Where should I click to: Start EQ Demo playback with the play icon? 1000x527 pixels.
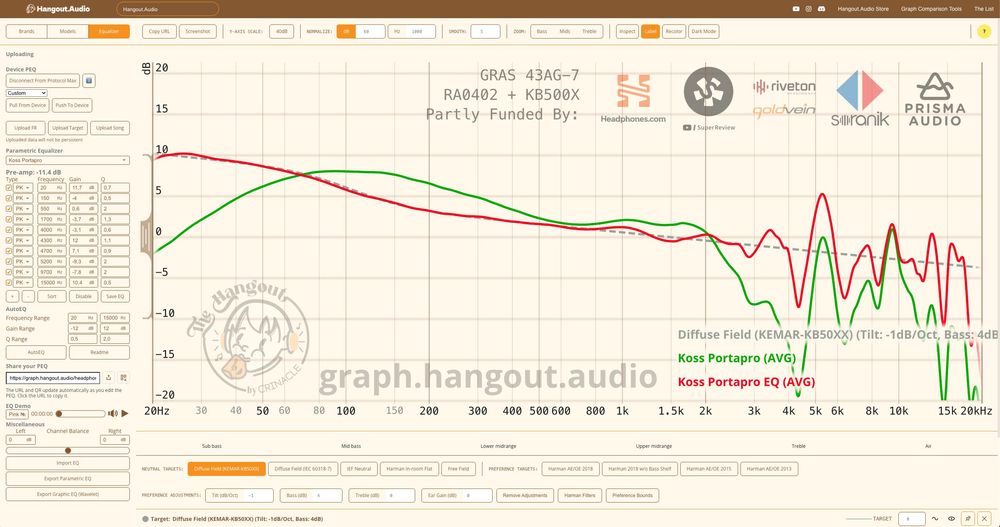coord(125,413)
